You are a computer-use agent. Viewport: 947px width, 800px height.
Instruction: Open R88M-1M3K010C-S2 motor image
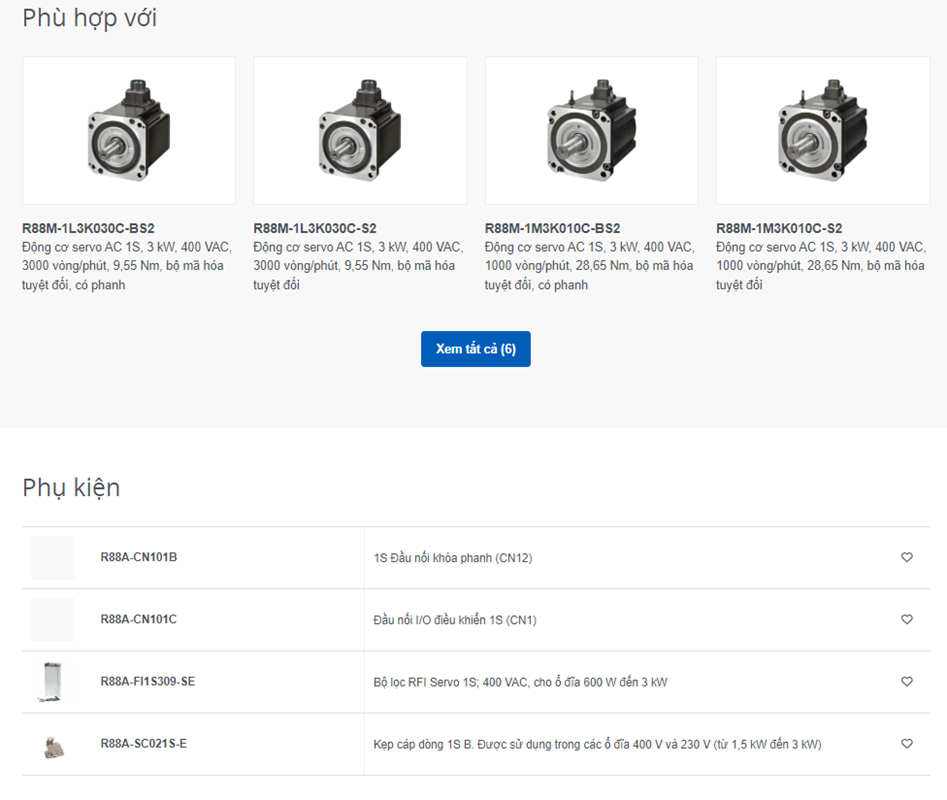point(823,130)
